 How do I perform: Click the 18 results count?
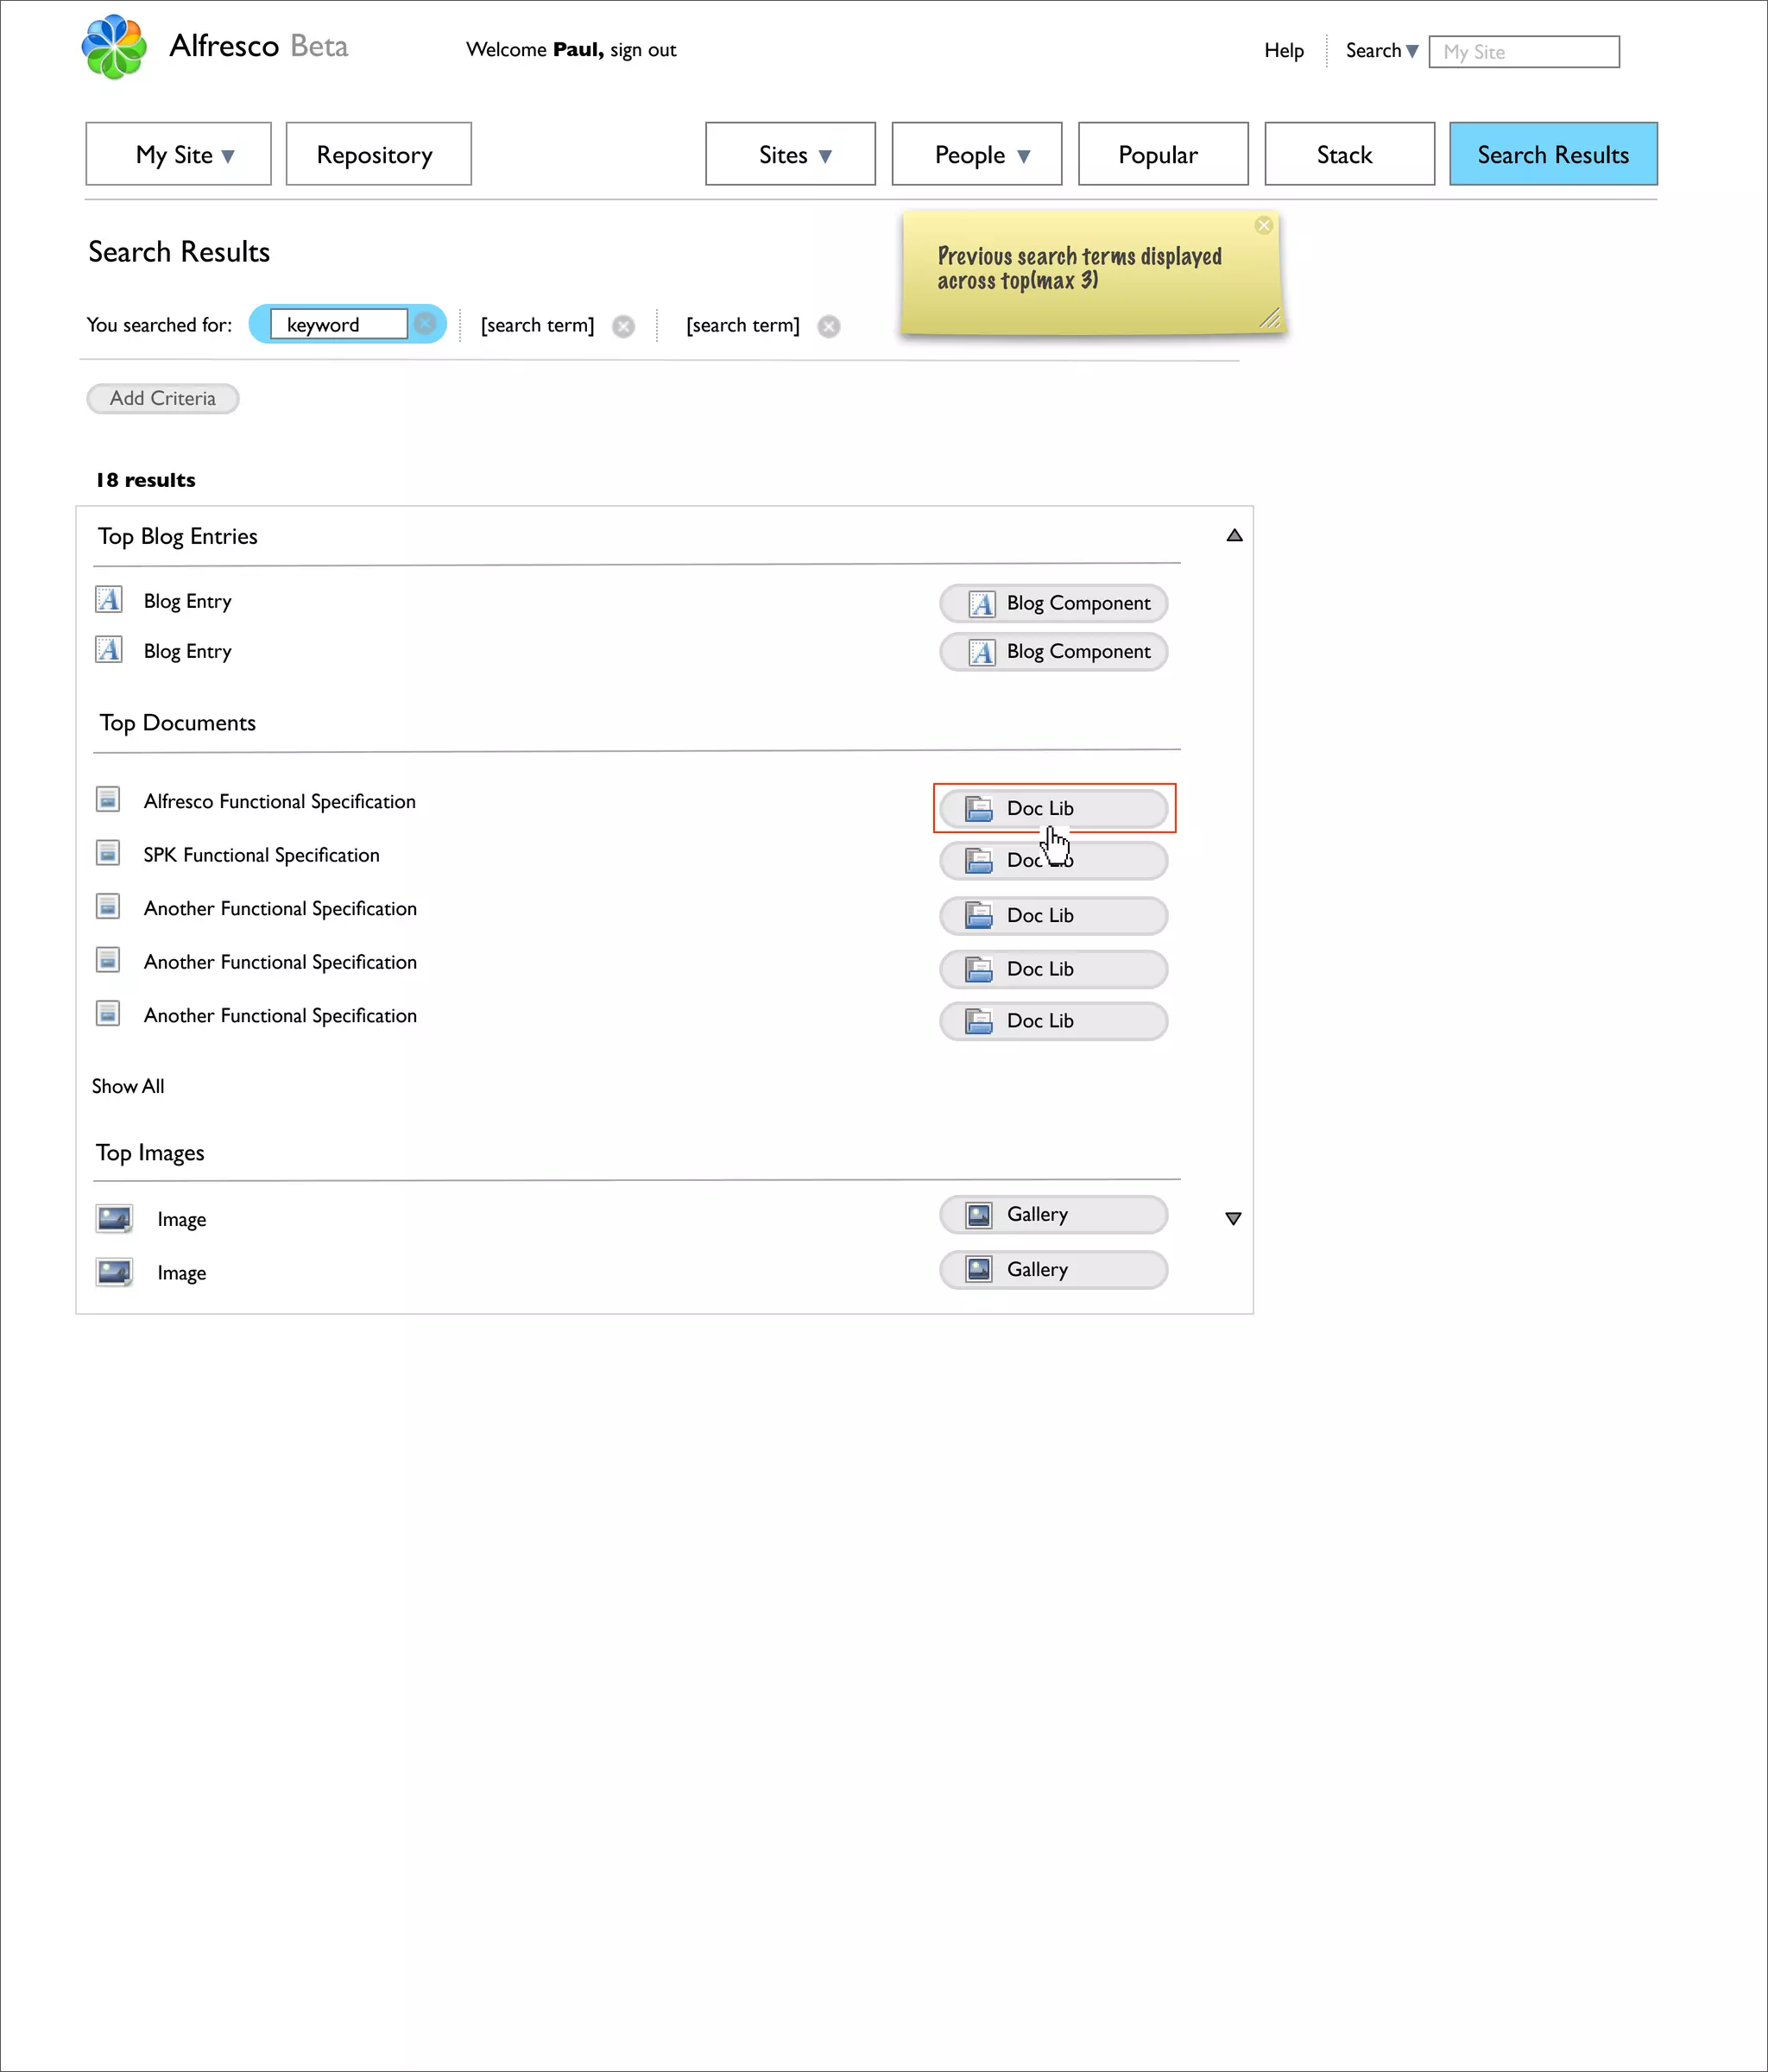click(146, 480)
